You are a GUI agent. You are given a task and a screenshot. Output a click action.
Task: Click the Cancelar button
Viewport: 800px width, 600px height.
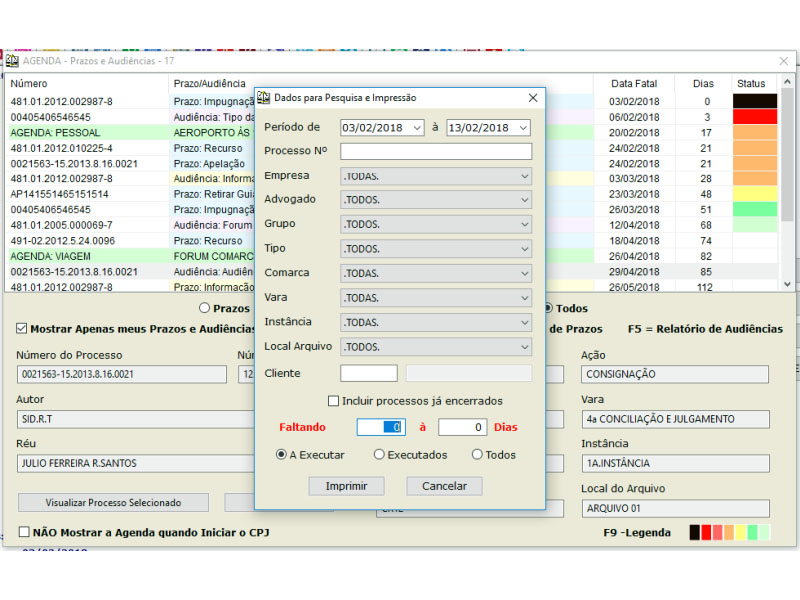click(x=444, y=486)
